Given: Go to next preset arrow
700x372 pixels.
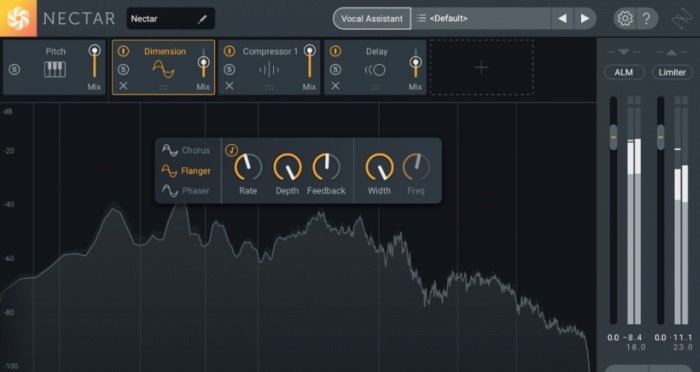Looking at the screenshot, I should point(585,19).
